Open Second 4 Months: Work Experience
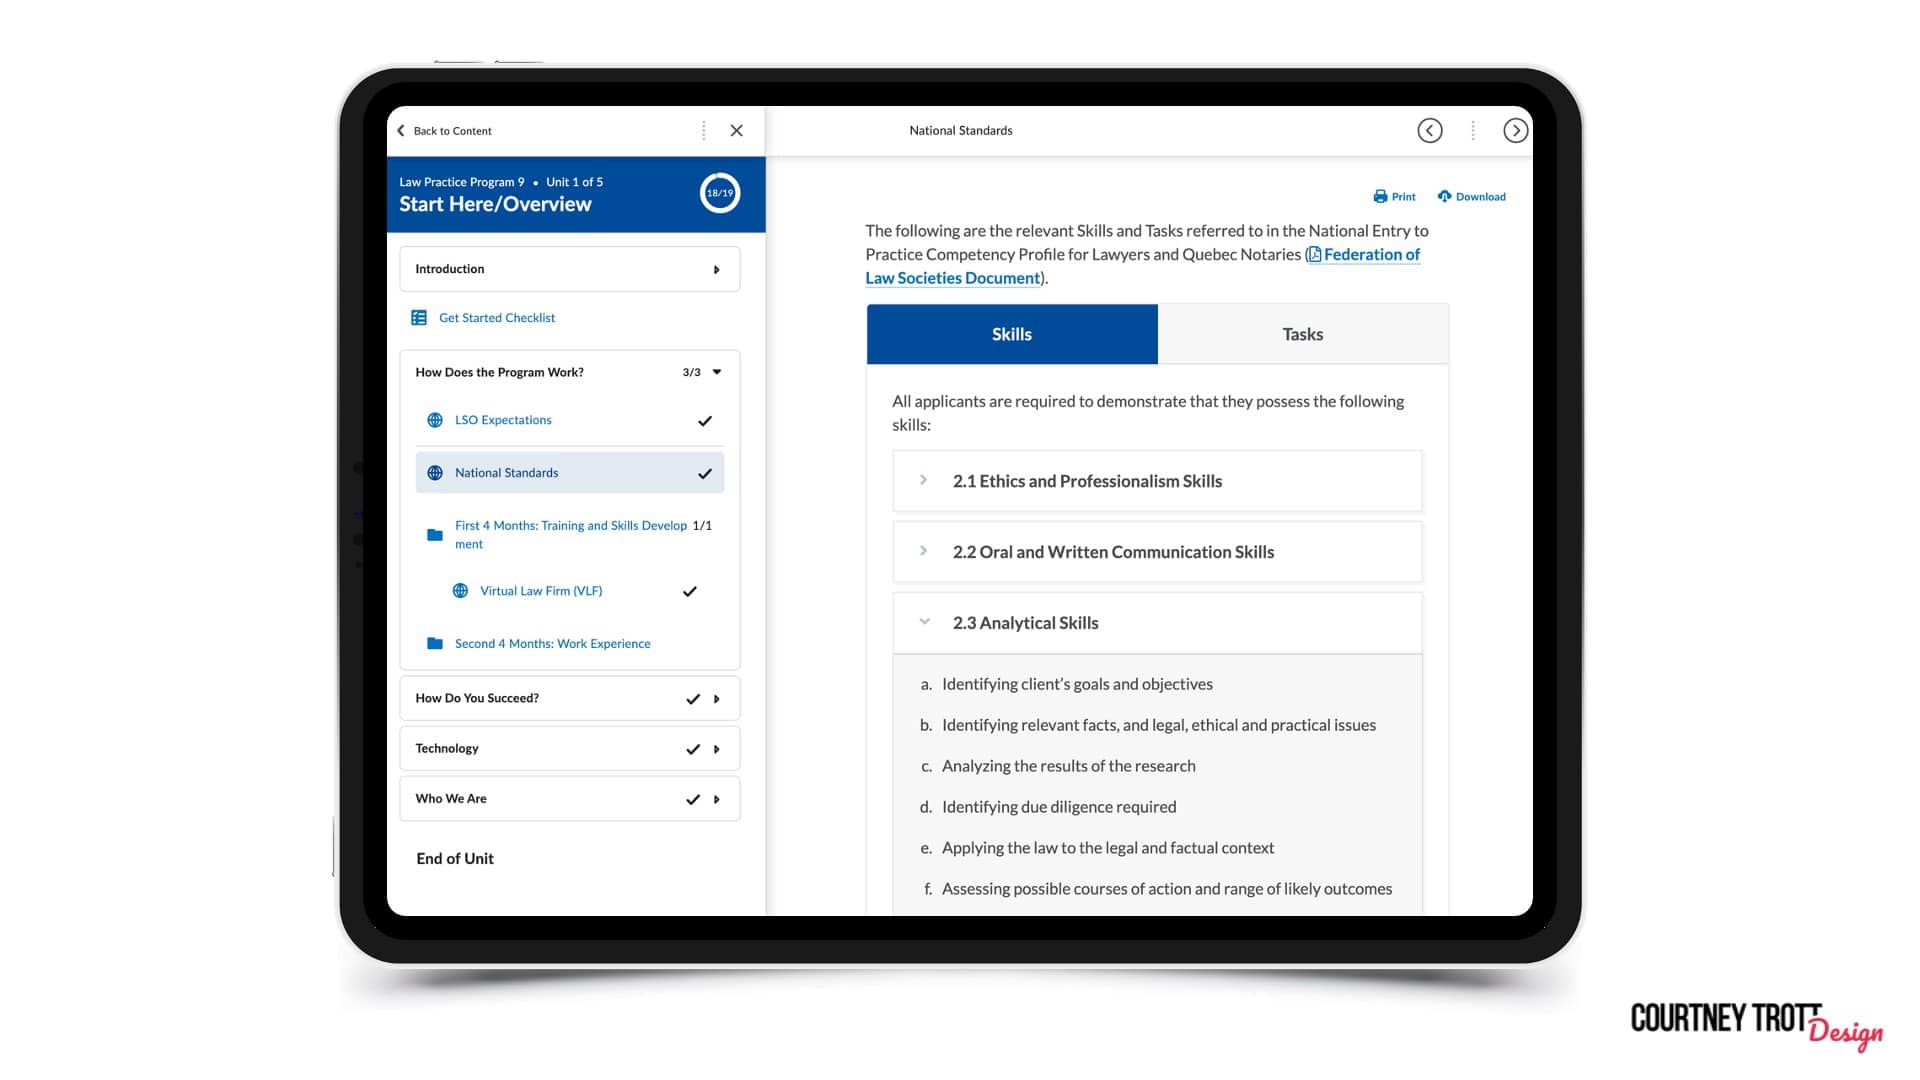Viewport: 1920px width, 1080px height. click(x=553, y=644)
